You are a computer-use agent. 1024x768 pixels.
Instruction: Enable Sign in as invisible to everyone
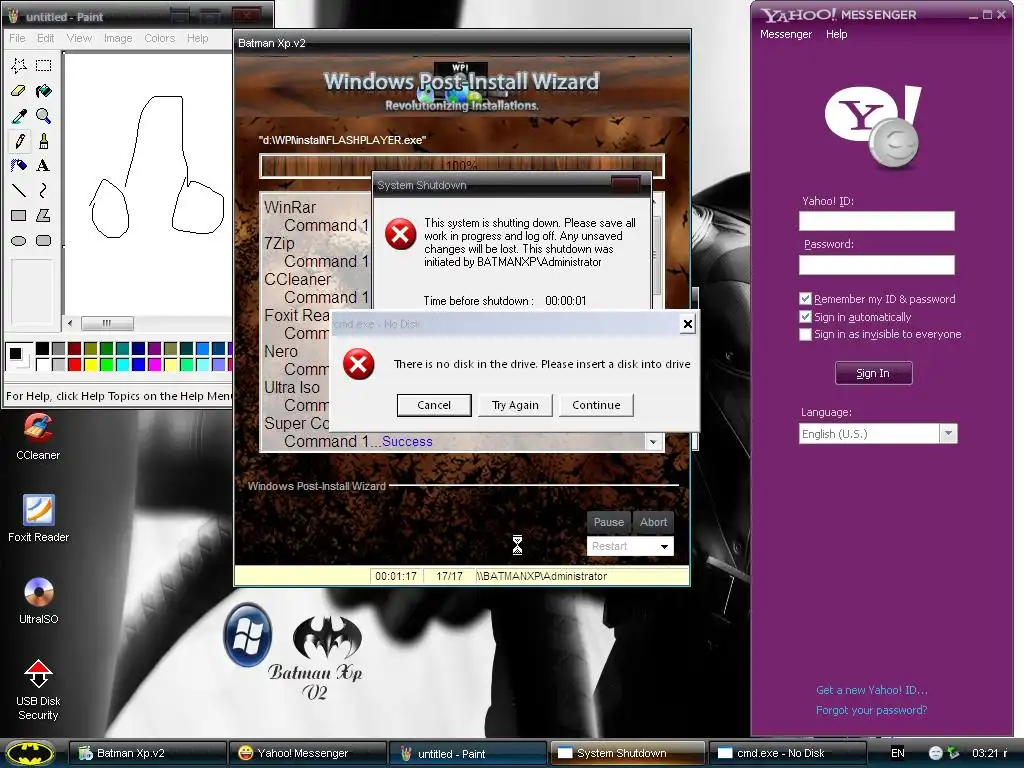coord(805,334)
